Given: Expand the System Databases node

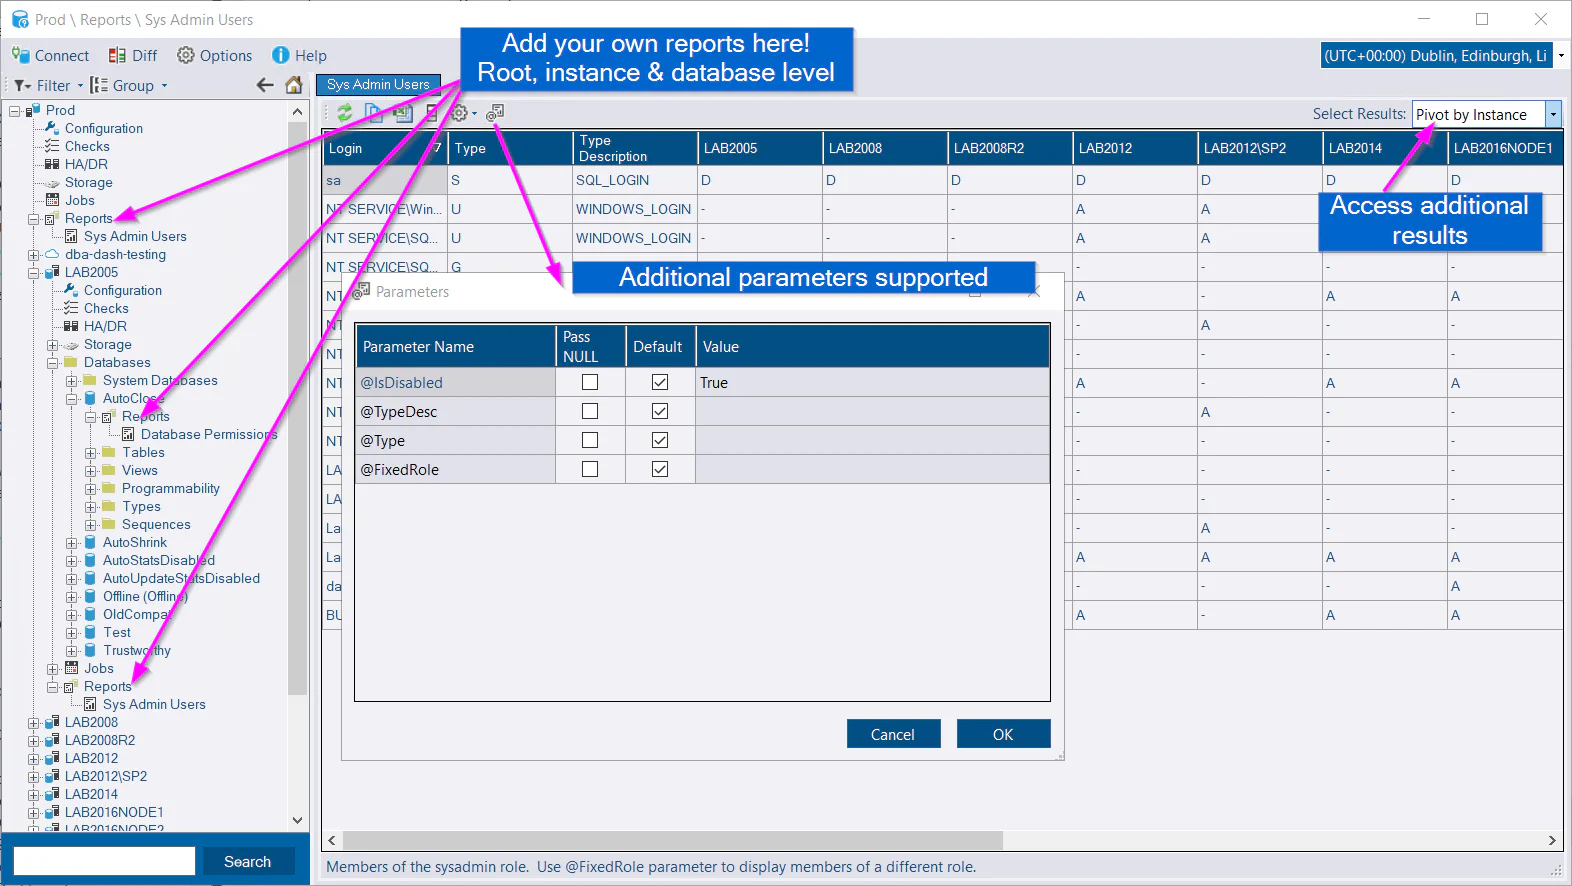Looking at the screenshot, I should 72,381.
